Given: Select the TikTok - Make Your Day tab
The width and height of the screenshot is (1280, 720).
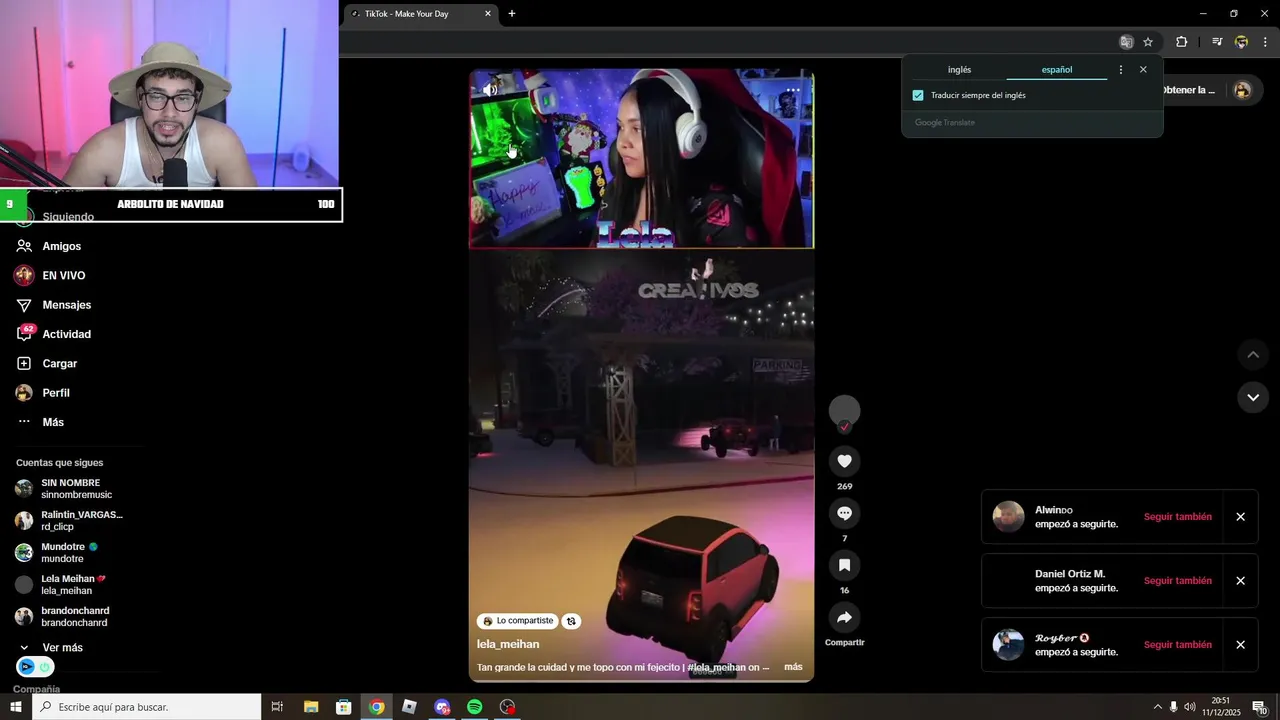Looking at the screenshot, I should point(420,14).
